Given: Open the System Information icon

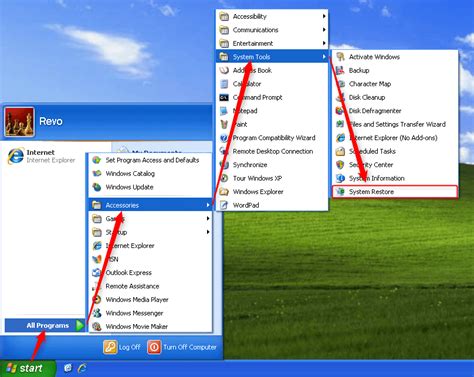Looking at the screenshot, I should [340, 178].
